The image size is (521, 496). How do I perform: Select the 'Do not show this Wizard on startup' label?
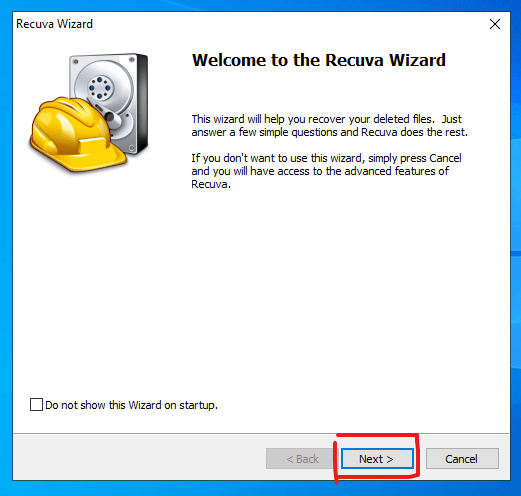pyautogui.click(x=131, y=405)
